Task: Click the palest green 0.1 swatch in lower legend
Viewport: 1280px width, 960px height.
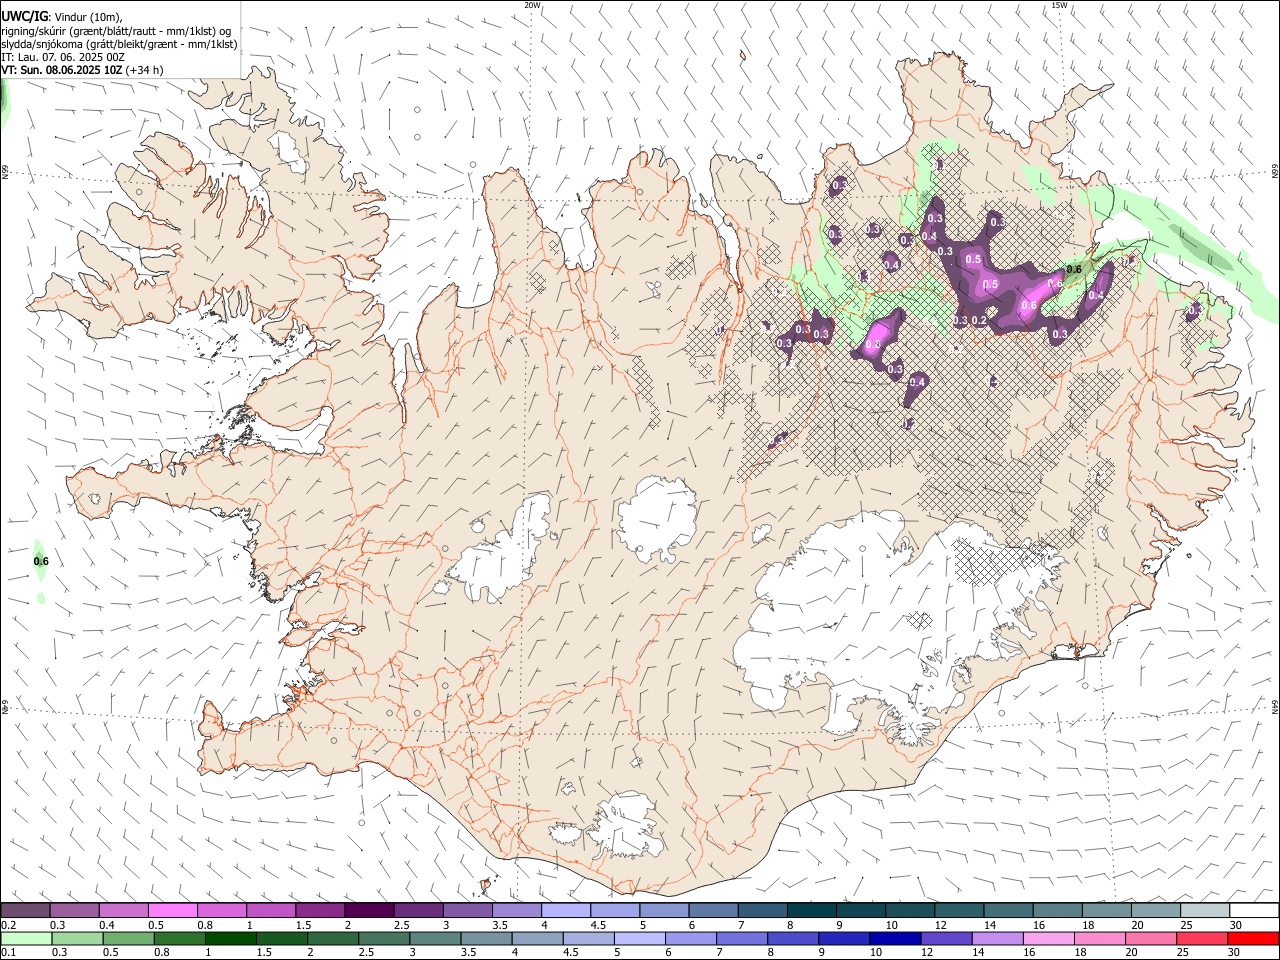Action: 26,939
